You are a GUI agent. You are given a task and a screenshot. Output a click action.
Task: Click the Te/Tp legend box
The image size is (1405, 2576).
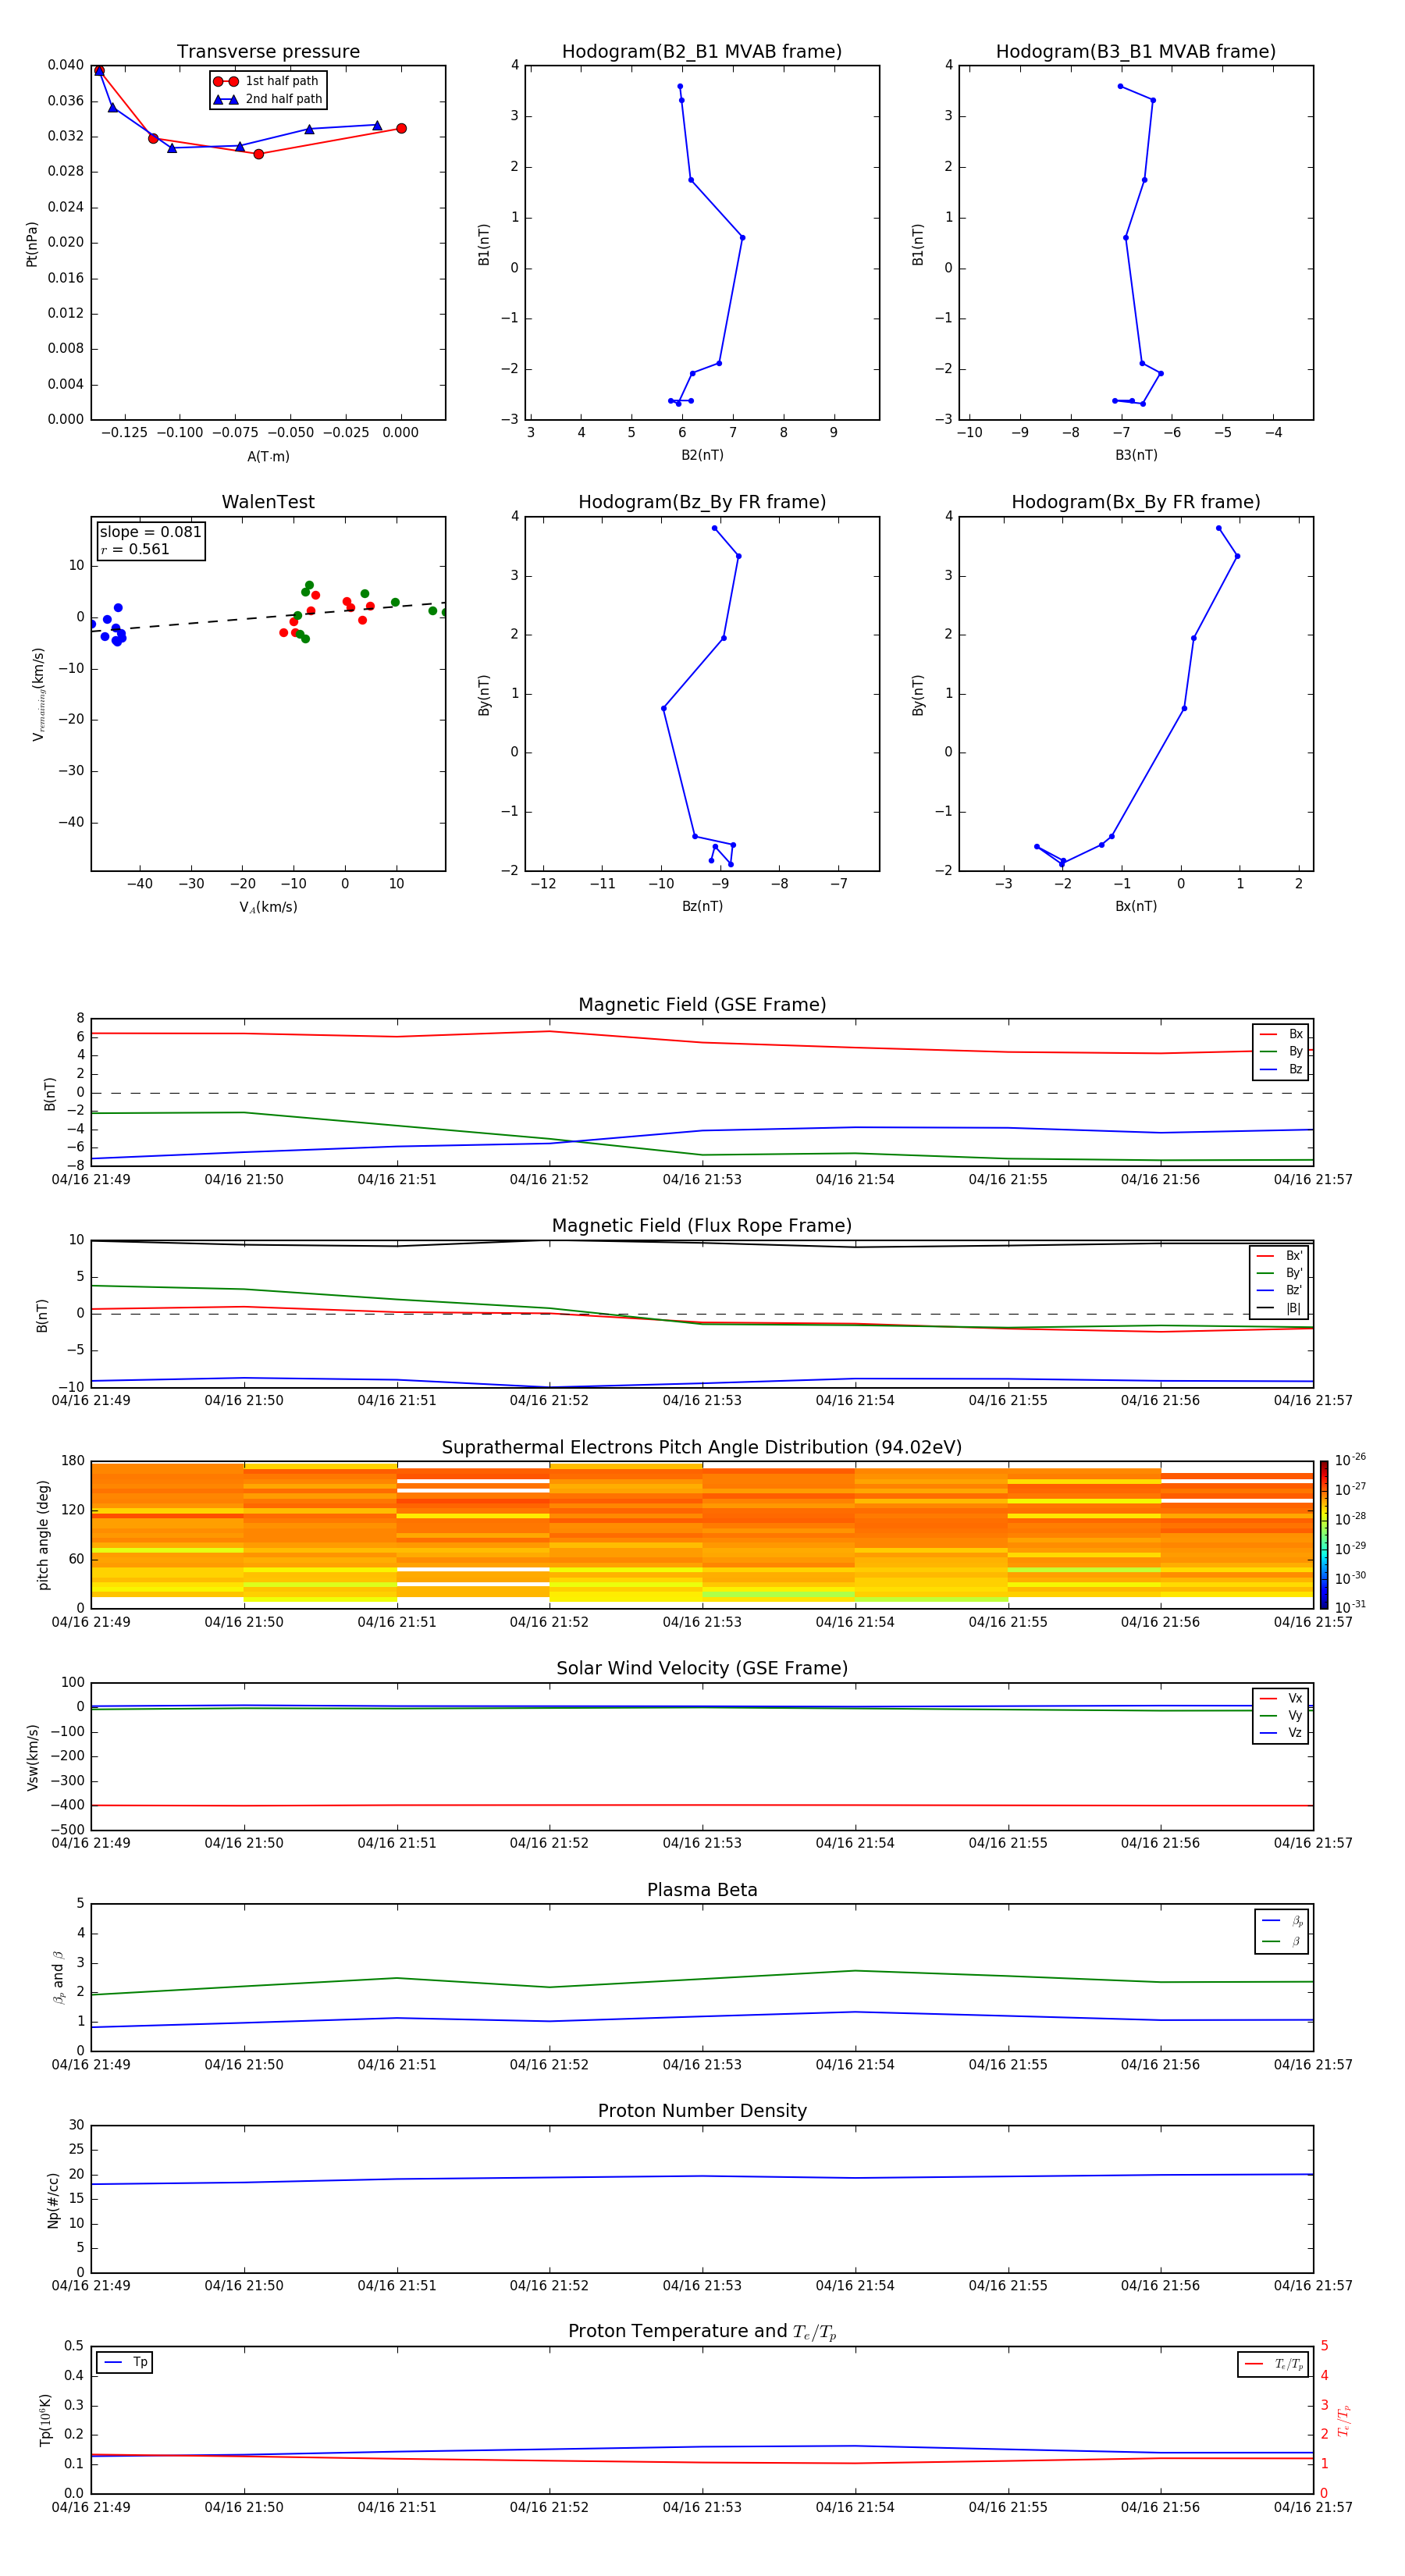[1272, 2364]
